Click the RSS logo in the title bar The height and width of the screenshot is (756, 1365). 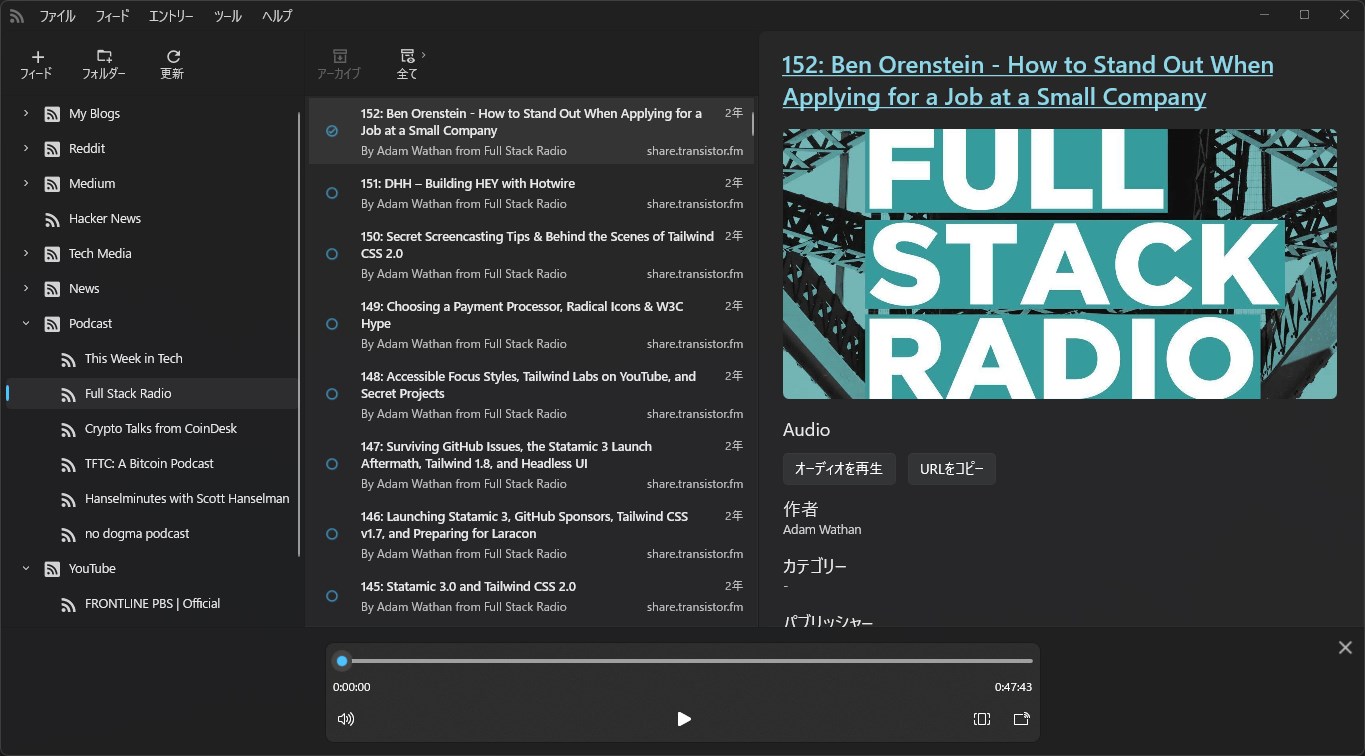tap(16, 15)
